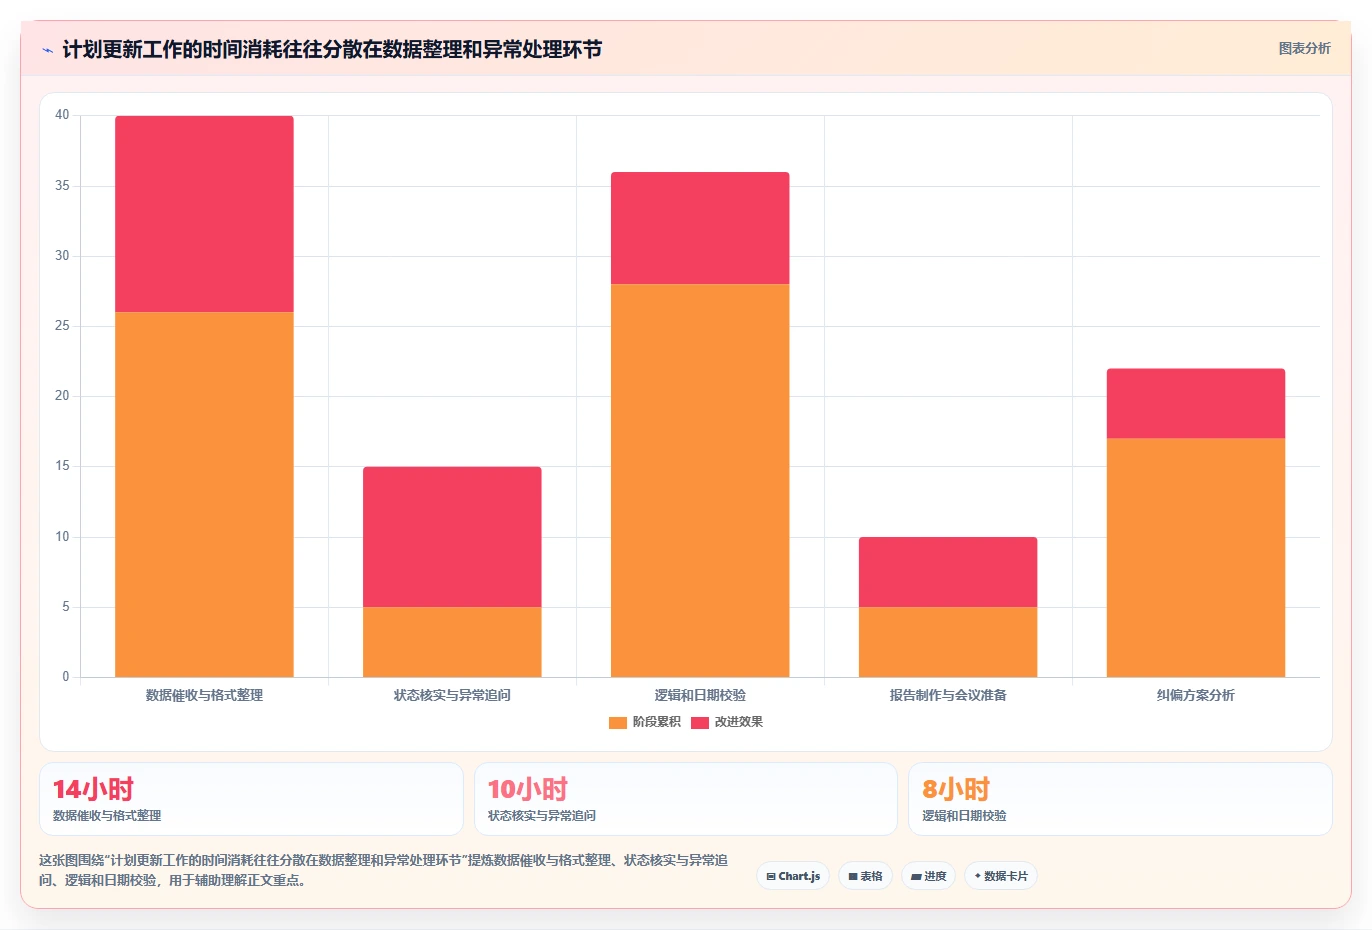The width and height of the screenshot is (1372, 930).
Task: Click the red segment of 纠偏方案分析 bar
Action: 1196,404
